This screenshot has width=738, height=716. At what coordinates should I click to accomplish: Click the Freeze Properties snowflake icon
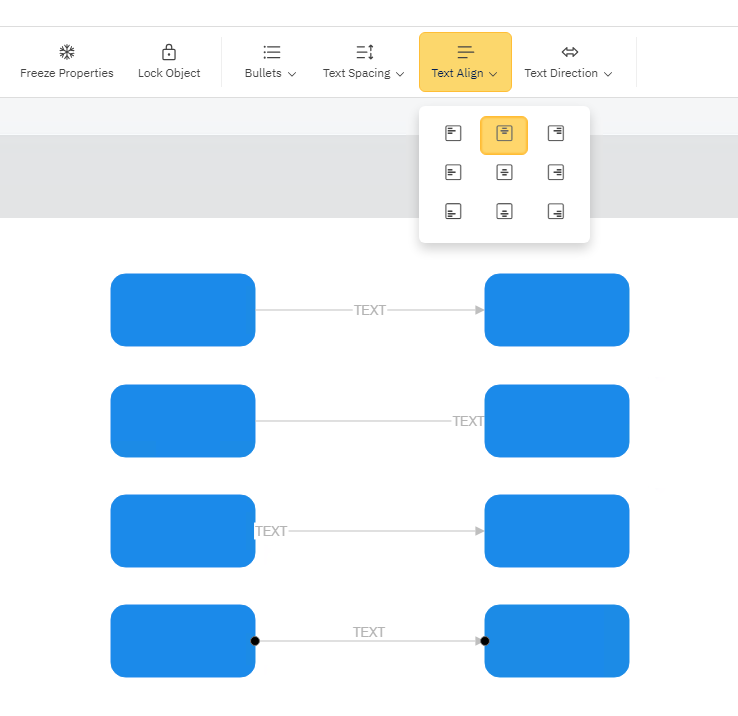(67, 52)
